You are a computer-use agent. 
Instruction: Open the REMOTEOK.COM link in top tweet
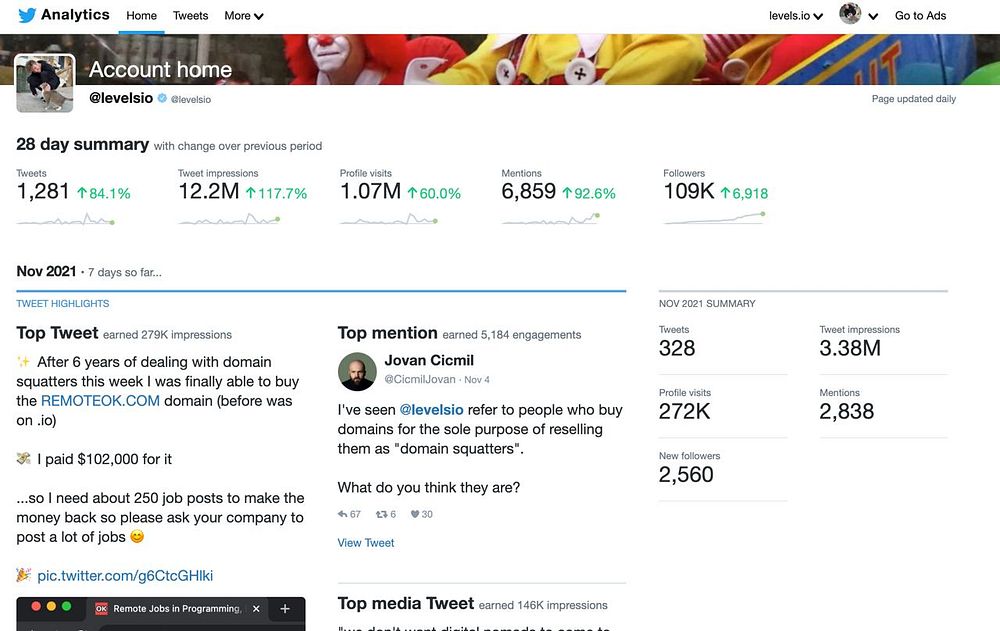pyautogui.click(x=100, y=401)
